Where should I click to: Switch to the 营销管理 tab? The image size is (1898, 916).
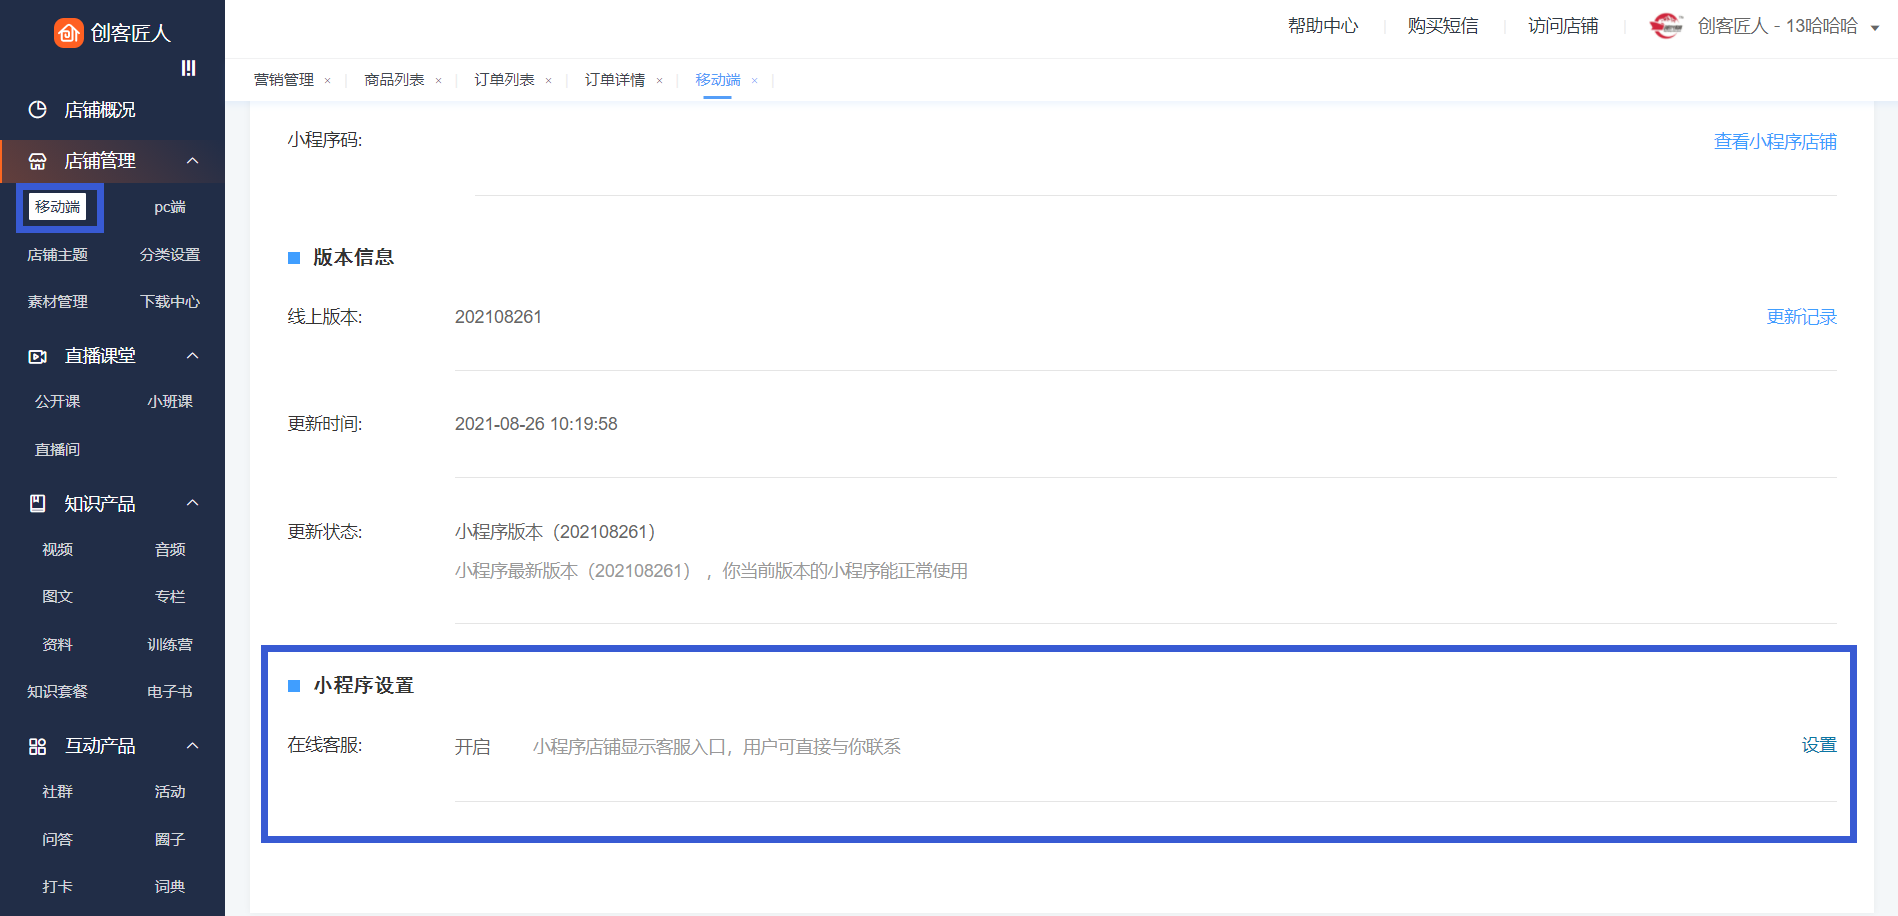[284, 80]
